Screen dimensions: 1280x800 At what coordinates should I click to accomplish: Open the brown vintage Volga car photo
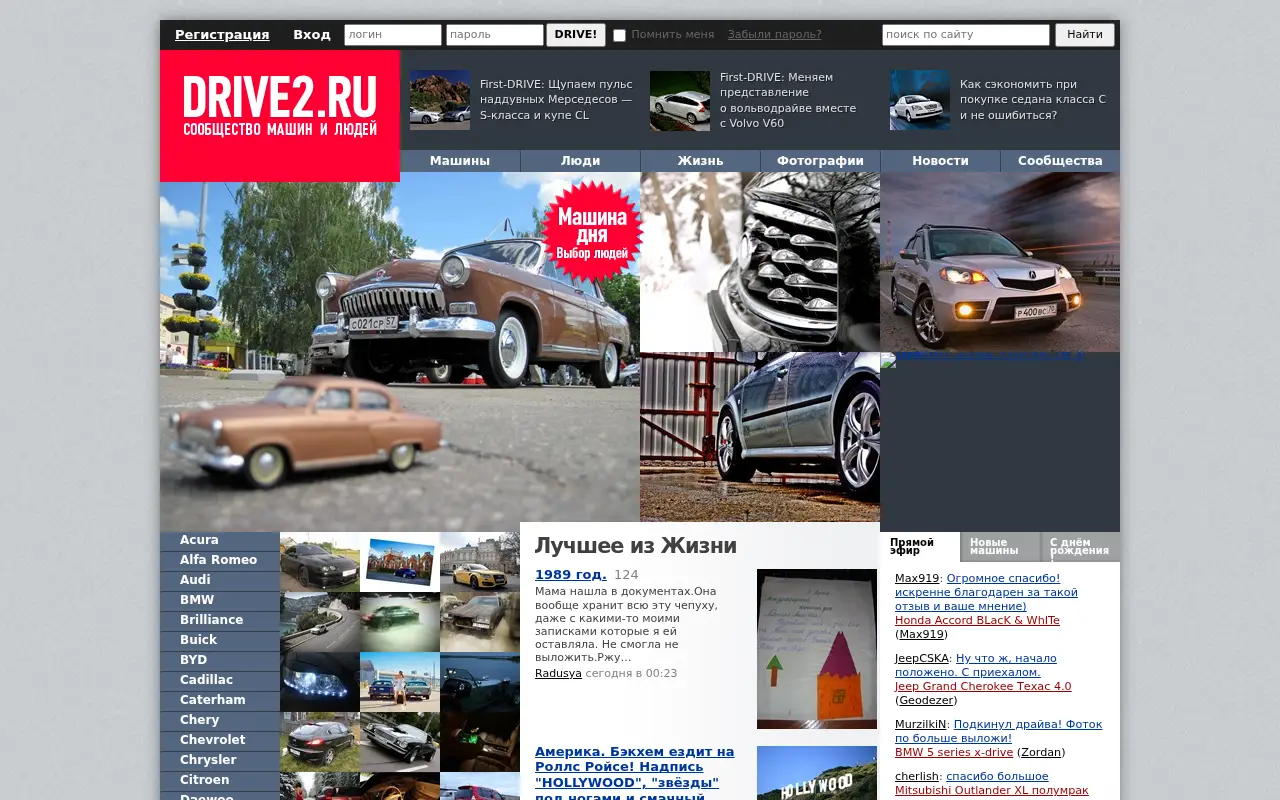tap(400, 352)
